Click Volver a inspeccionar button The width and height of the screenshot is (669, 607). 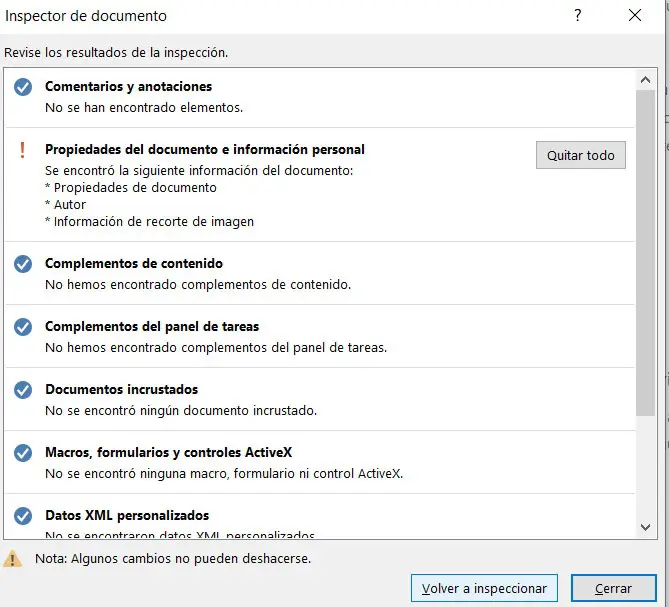coord(484,589)
